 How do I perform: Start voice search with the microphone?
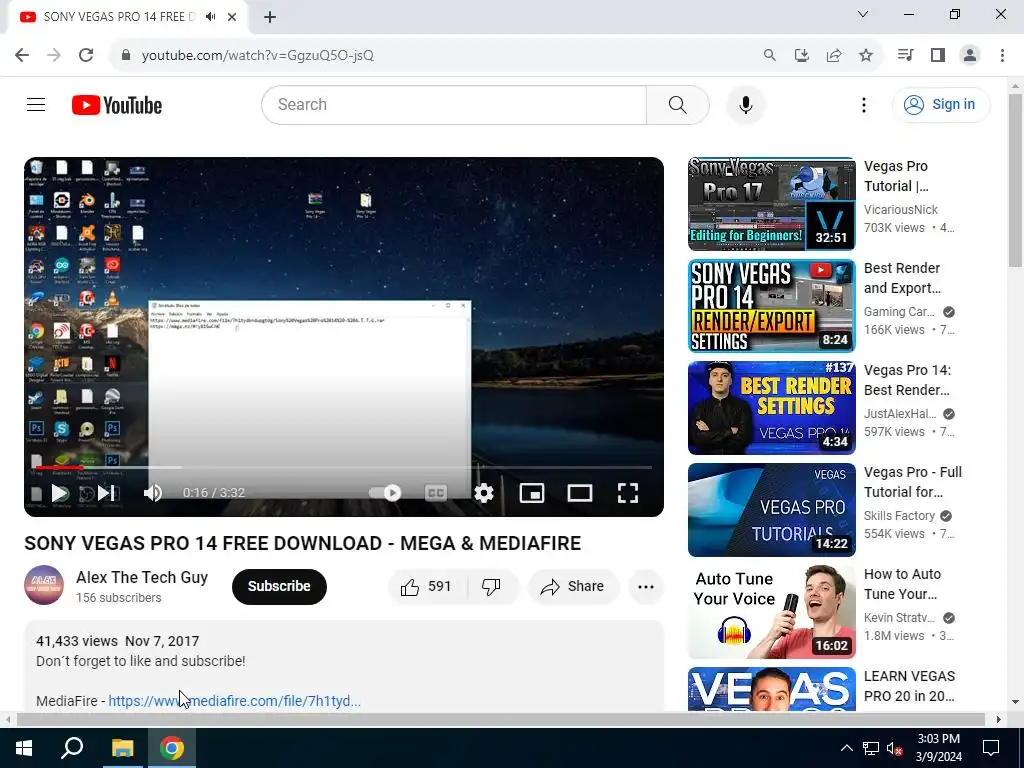coord(746,104)
